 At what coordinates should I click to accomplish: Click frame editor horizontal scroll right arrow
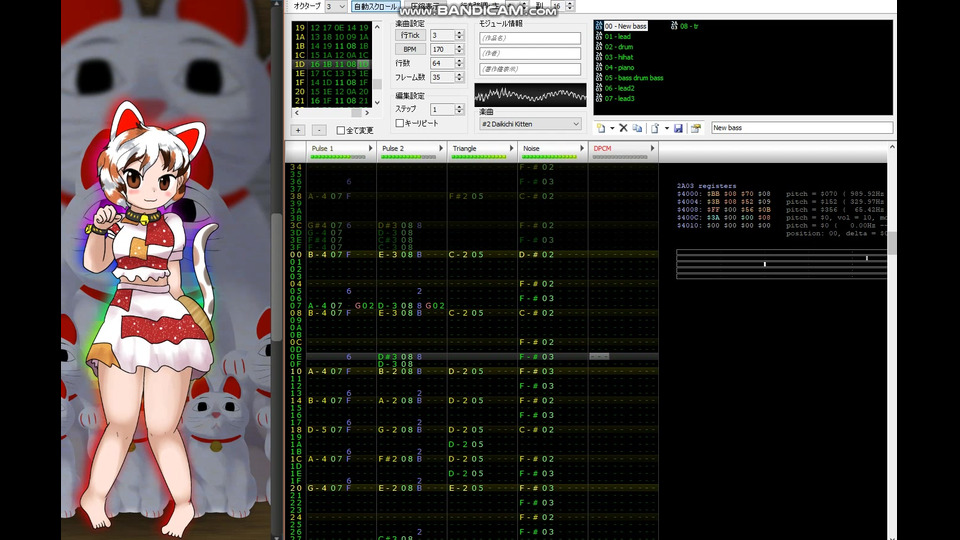pyautogui.click(x=367, y=113)
